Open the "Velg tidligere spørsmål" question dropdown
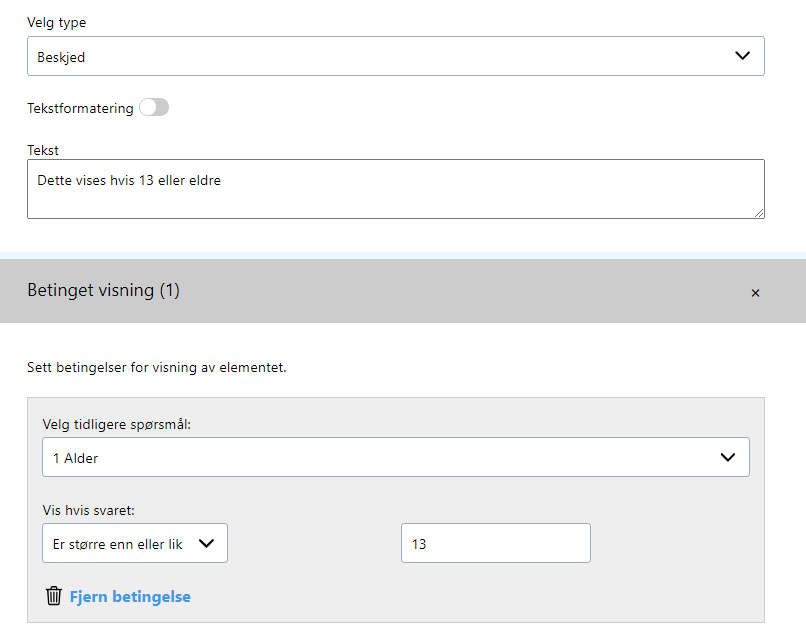The height and width of the screenshot is (639, 806). click(x=395, y=456)
